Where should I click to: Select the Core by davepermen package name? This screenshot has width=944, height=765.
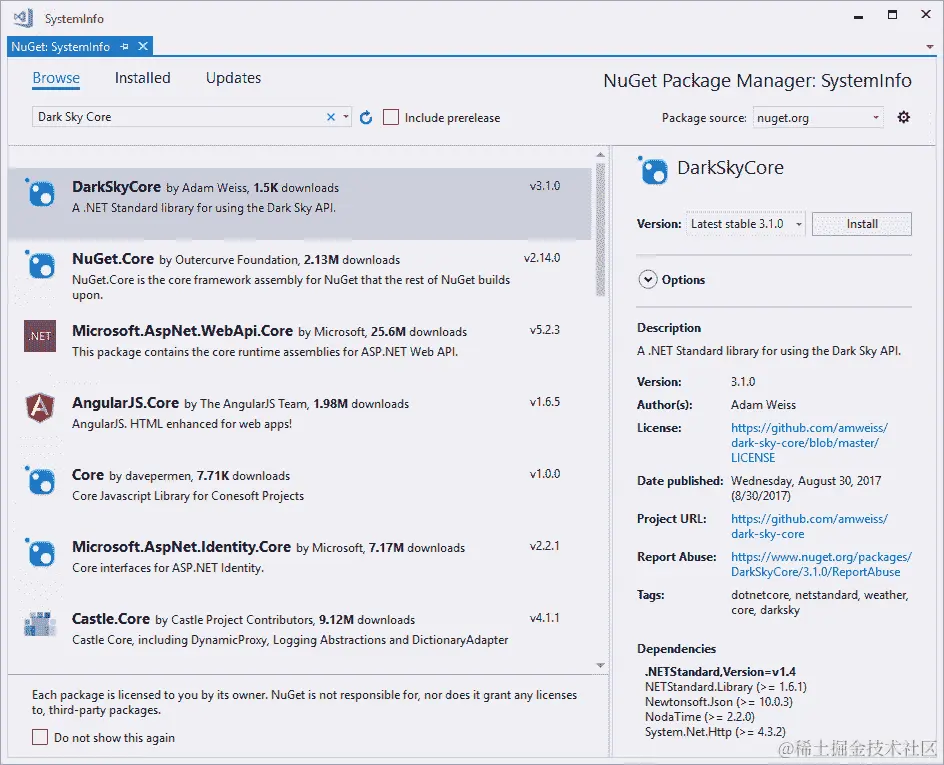coord(88,475)
